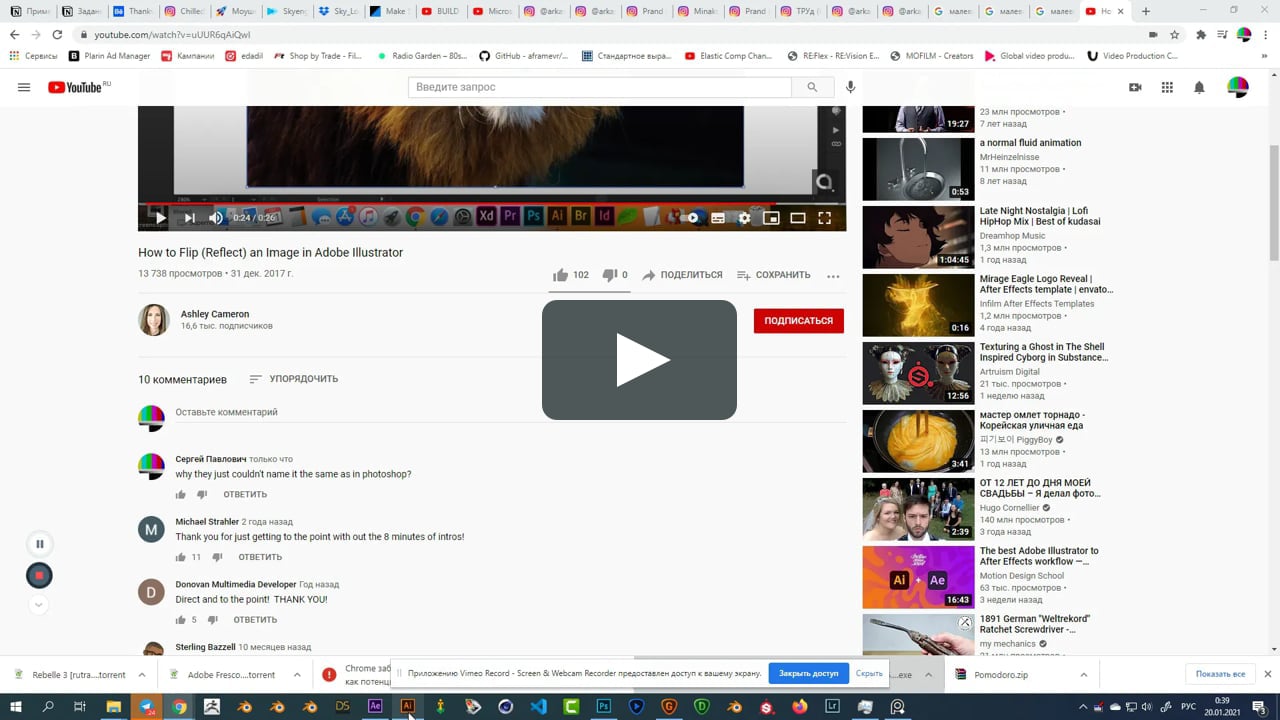This screenshot has height=720, width=1280.
Task: Reload the page in Chrome
Action: (x=57, y=34)
